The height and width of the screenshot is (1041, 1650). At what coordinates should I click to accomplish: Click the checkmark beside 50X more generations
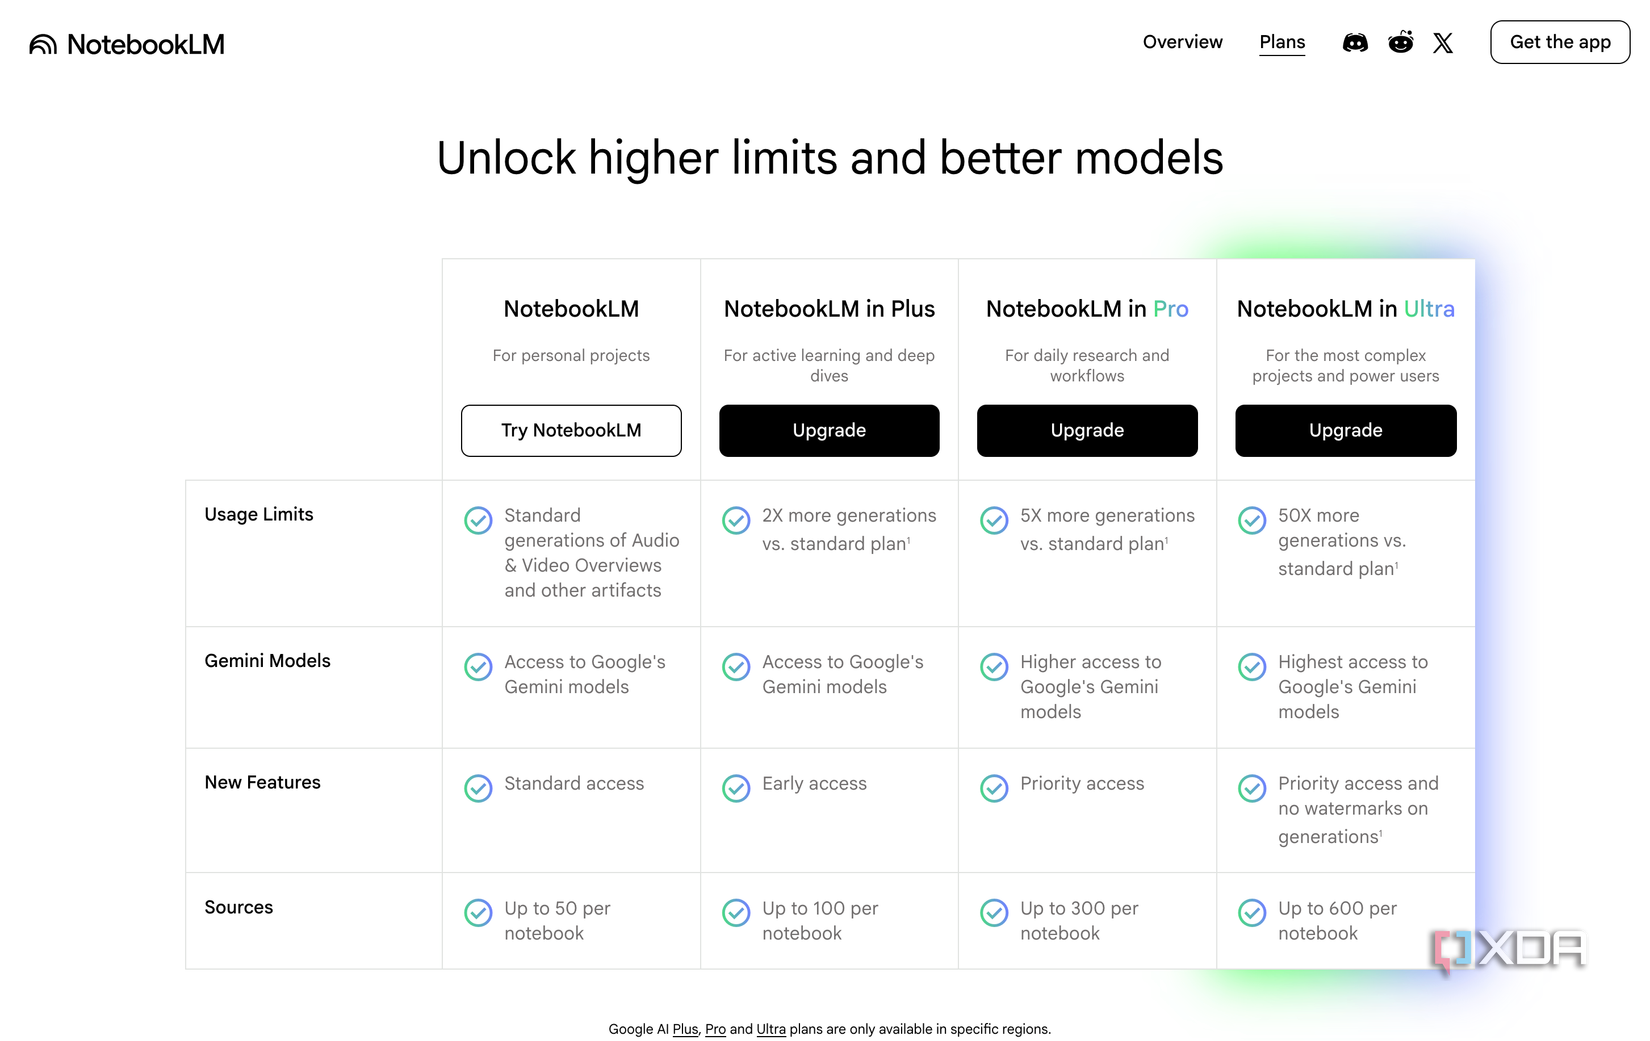(1252, 520)
